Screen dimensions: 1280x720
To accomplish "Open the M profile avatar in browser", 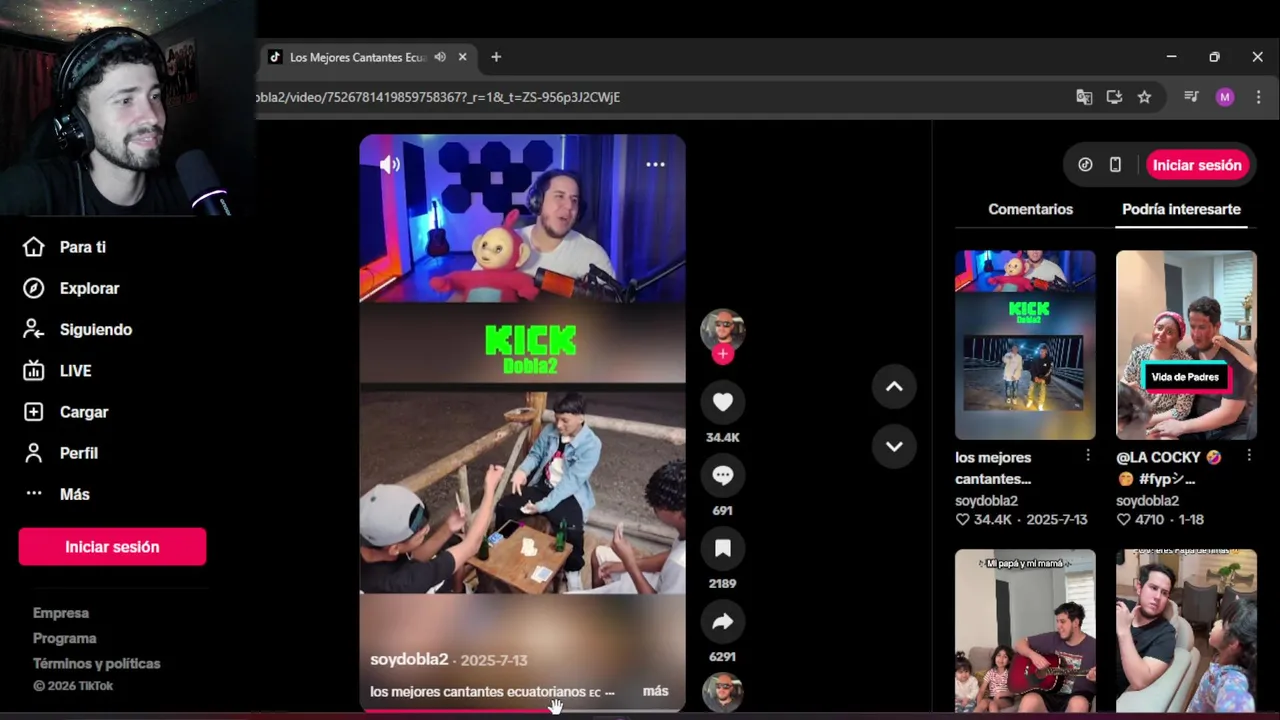I will pos(1225,97).
